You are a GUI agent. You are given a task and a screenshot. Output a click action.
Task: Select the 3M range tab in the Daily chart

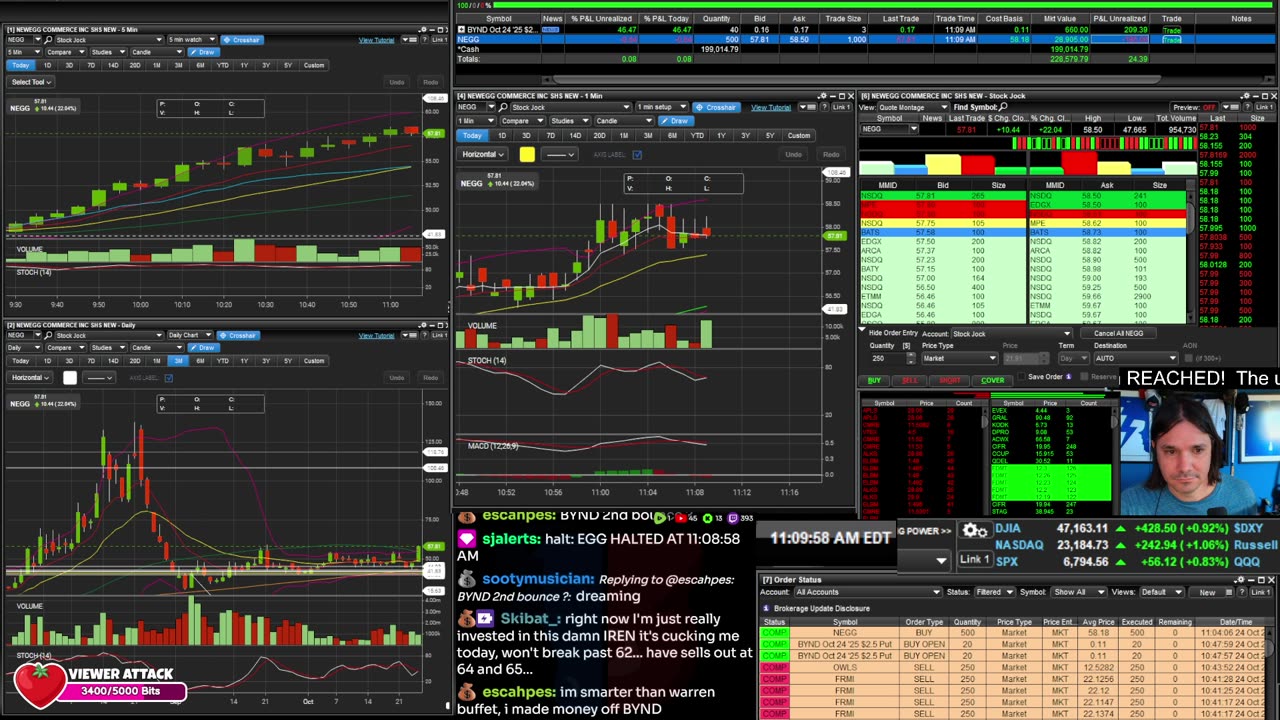[178, 360]
